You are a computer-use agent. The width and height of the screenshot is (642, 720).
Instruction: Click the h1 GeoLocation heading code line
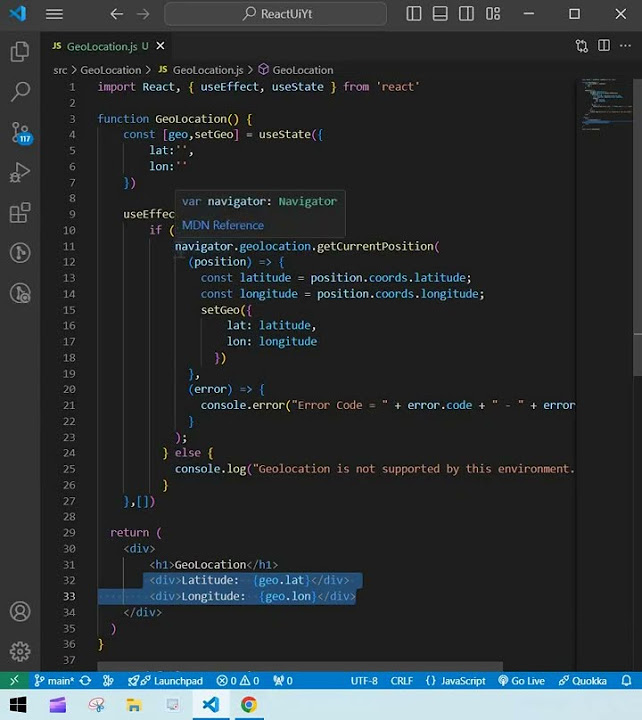pos(214,565)
